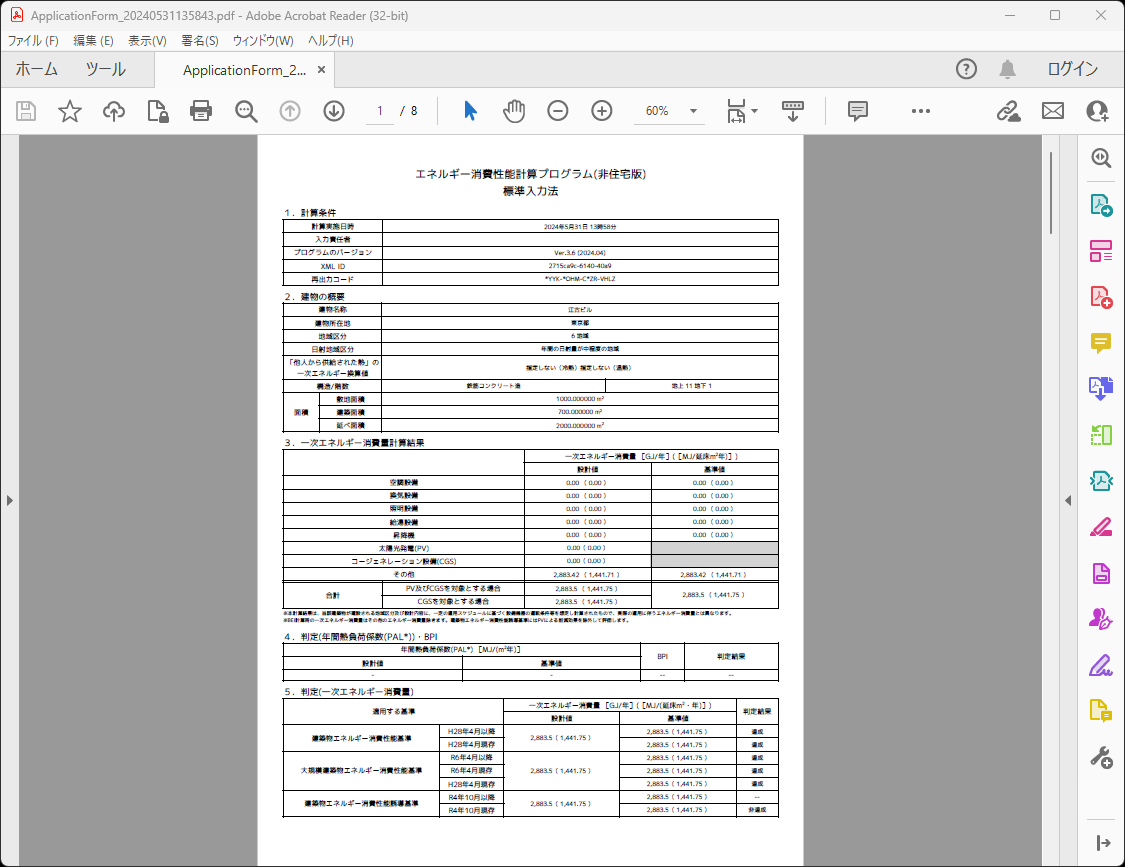The height and width of the screenshot is (867, 1125).
Task: Switch to the ホーム tab
Action: pos(37,70)
